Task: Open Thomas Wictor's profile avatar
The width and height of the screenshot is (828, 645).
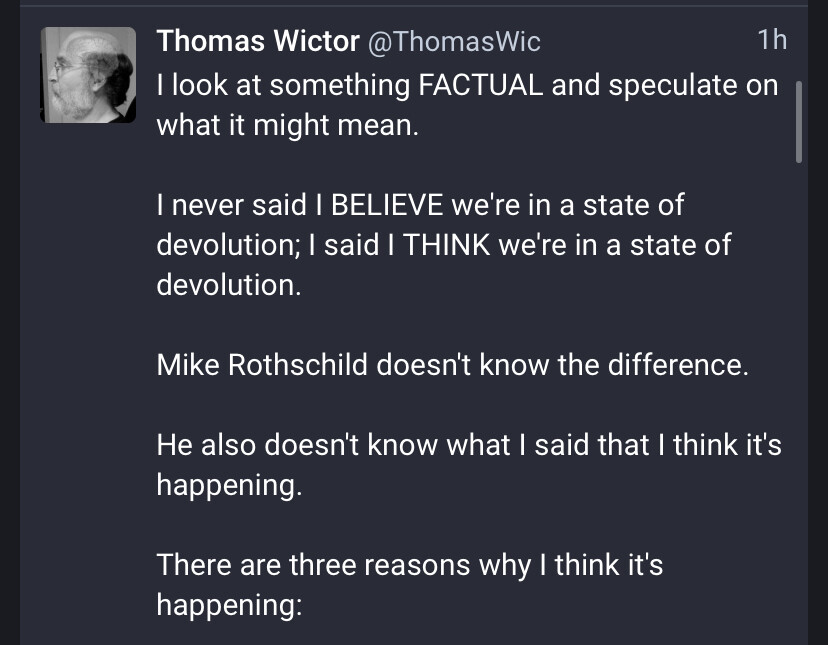Action: [x=87, y=75]
